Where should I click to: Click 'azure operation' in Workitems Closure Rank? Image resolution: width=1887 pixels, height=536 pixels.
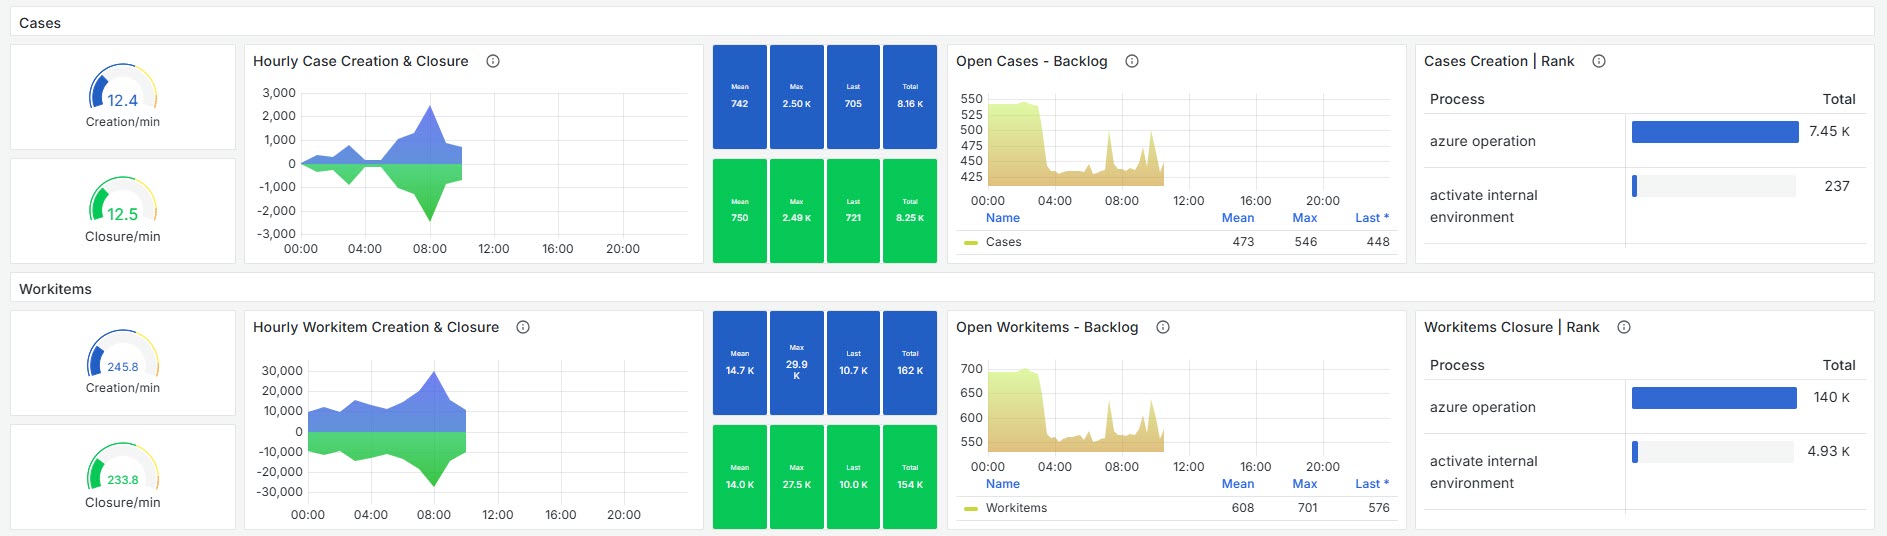1482,407
